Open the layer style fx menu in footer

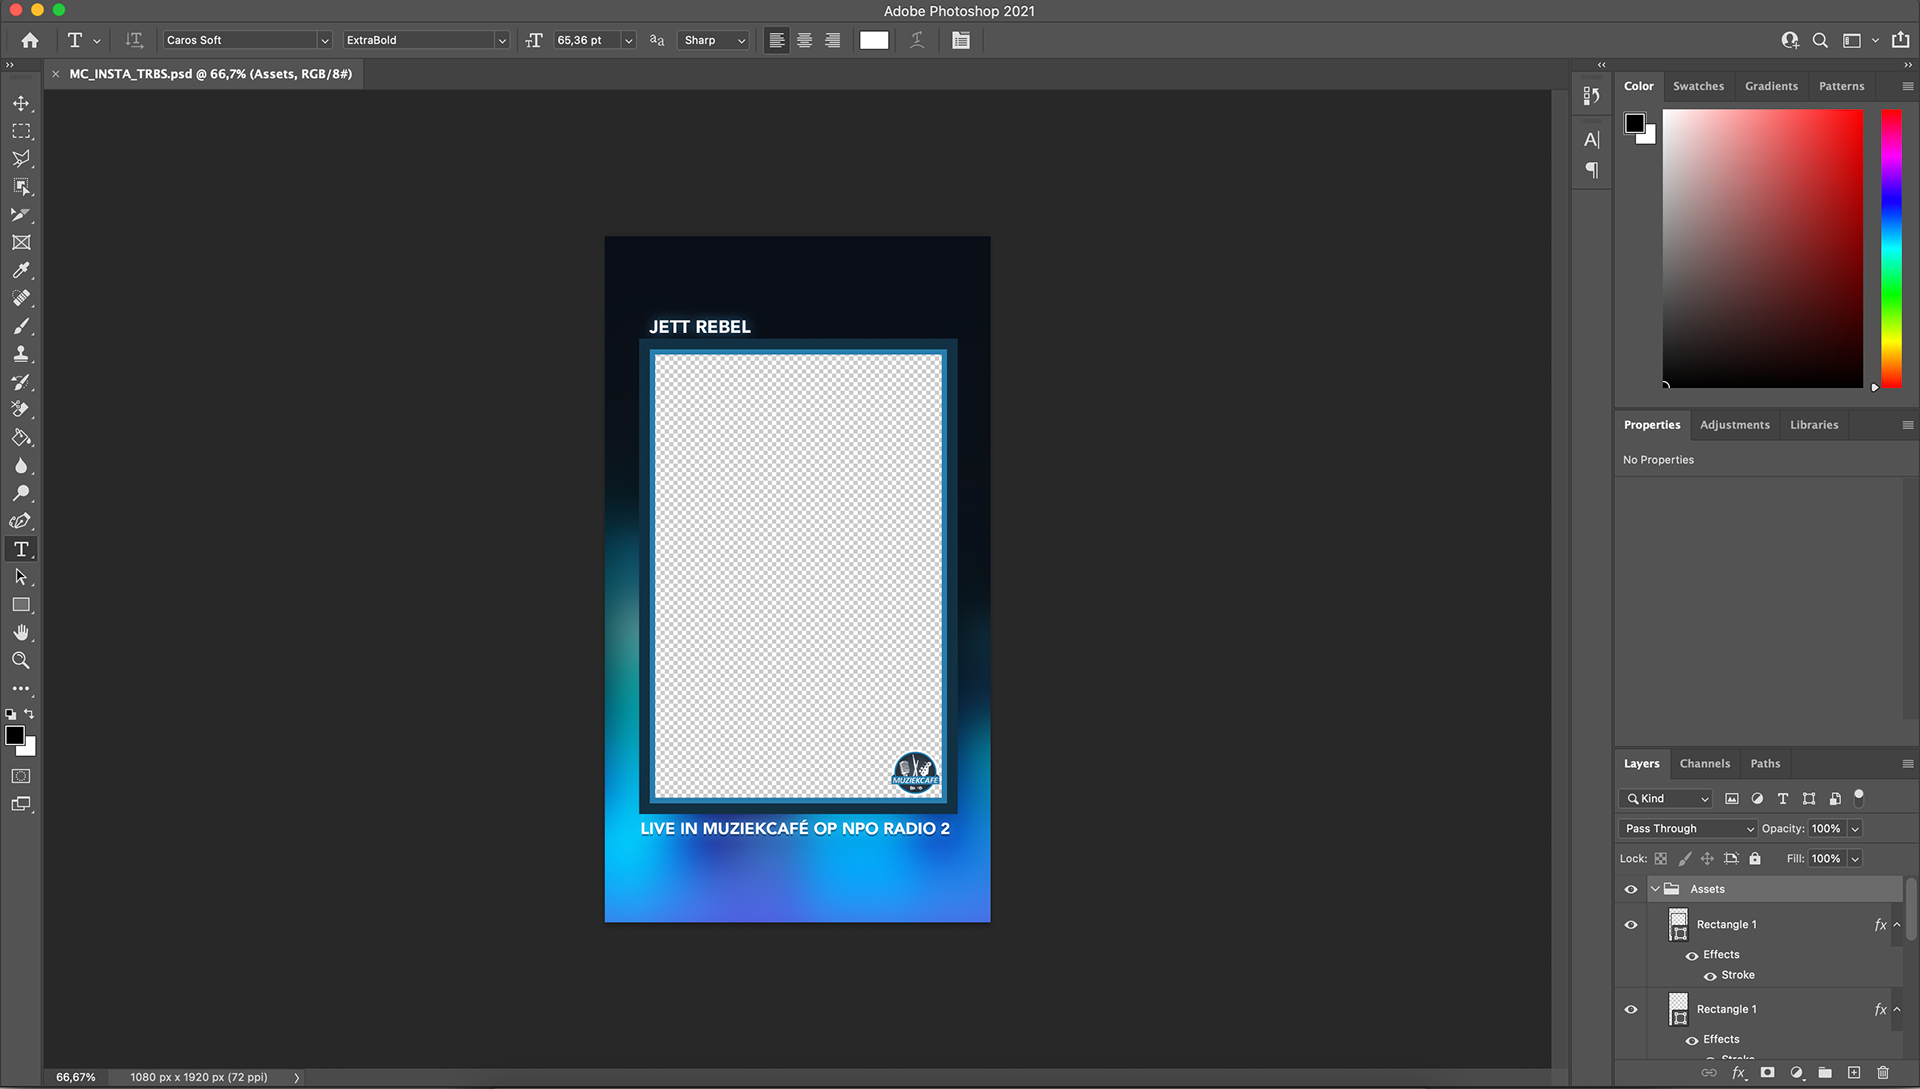(1739, 1073)
